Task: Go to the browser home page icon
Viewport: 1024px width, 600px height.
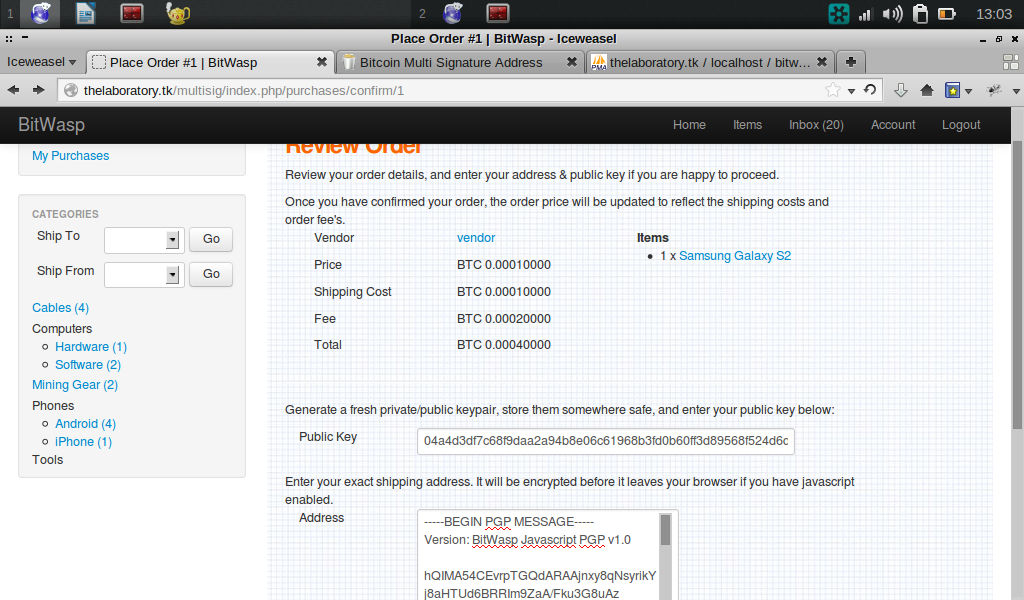Action: [x=927, y=90]
